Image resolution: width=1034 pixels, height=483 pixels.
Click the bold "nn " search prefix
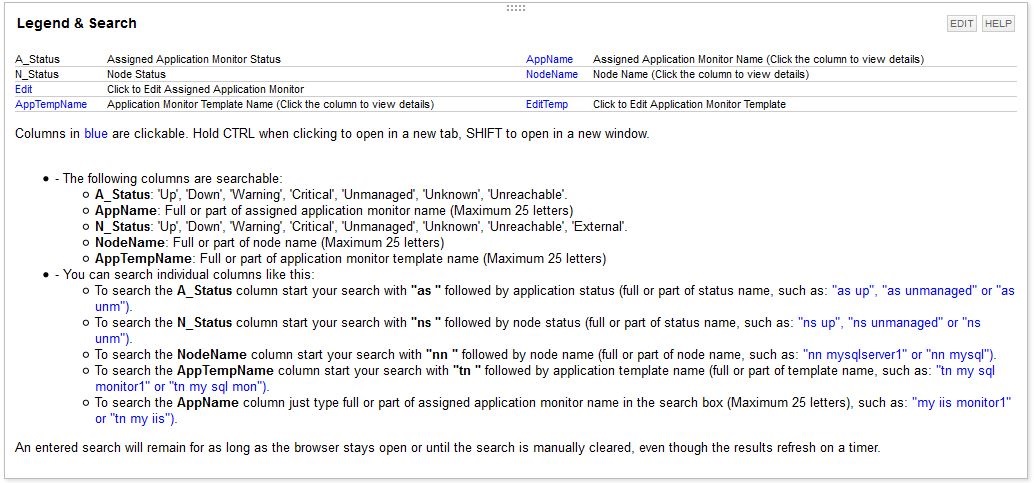click(441, 355)
